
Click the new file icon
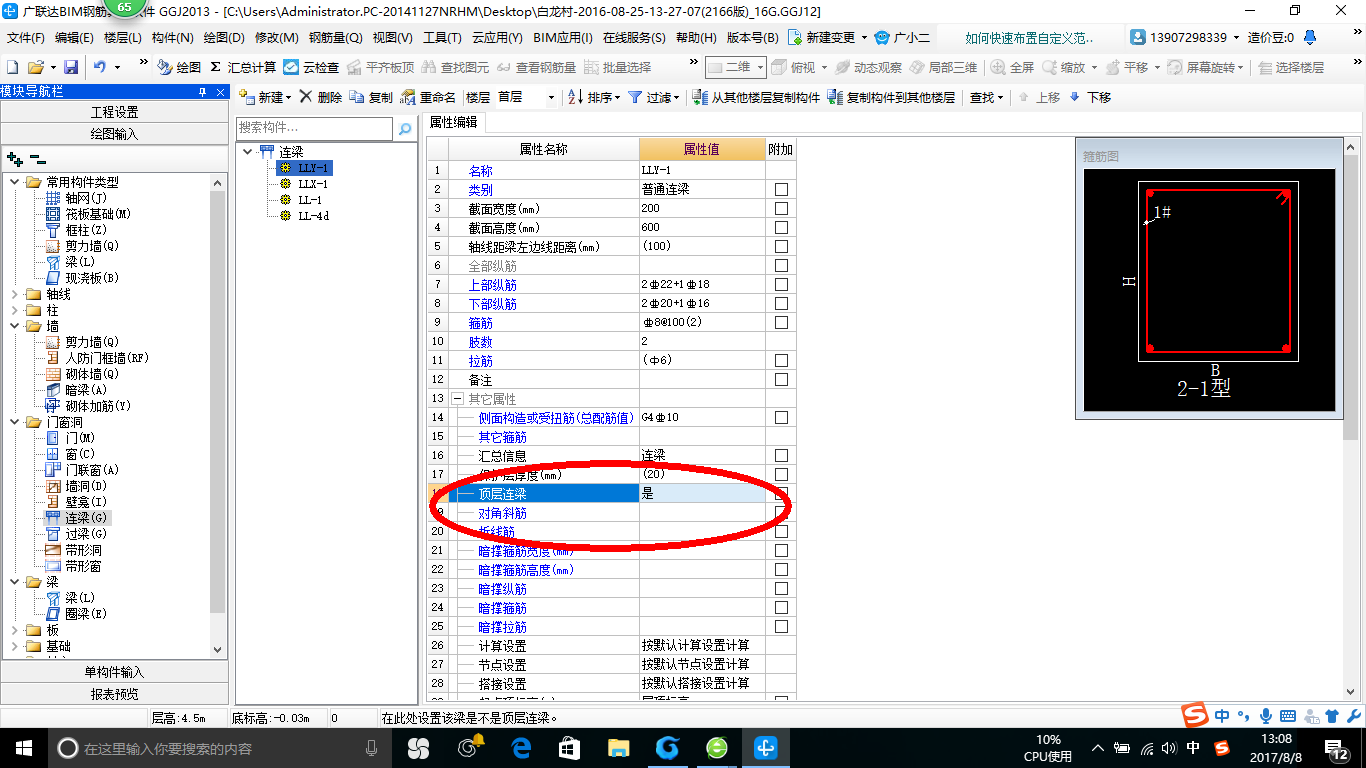pos(12,67)
